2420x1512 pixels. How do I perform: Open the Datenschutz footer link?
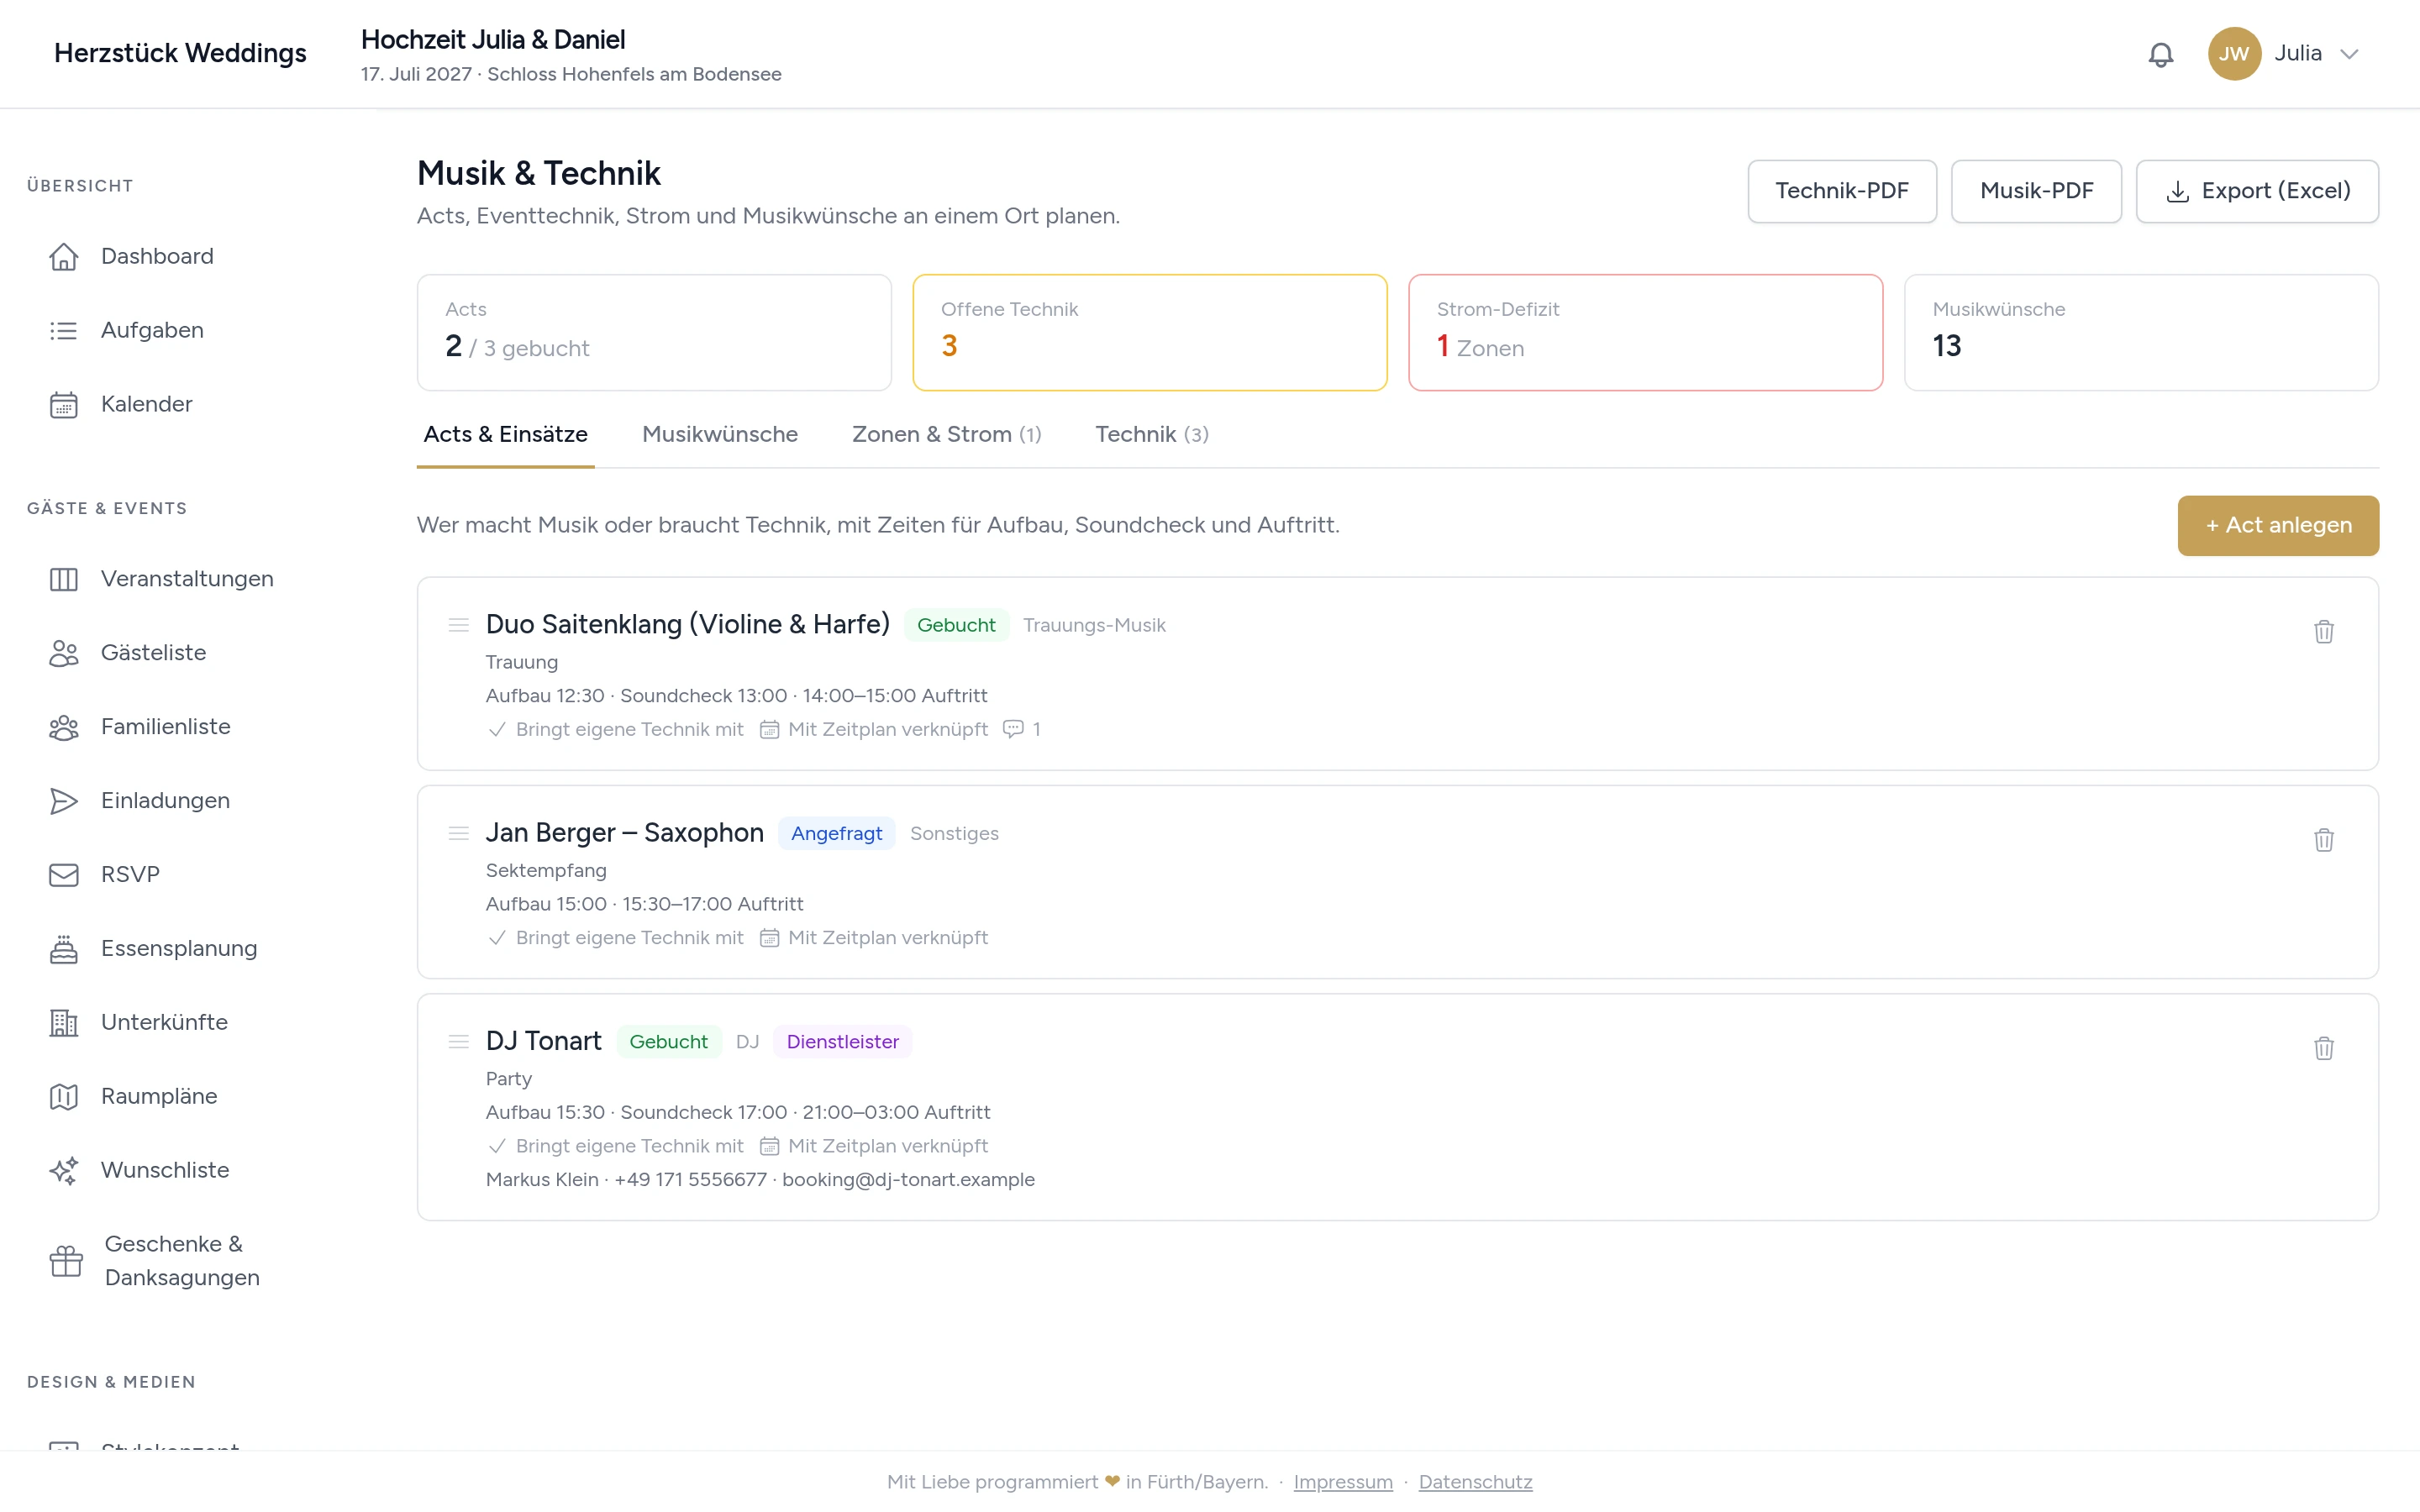click(1475, 1482)
